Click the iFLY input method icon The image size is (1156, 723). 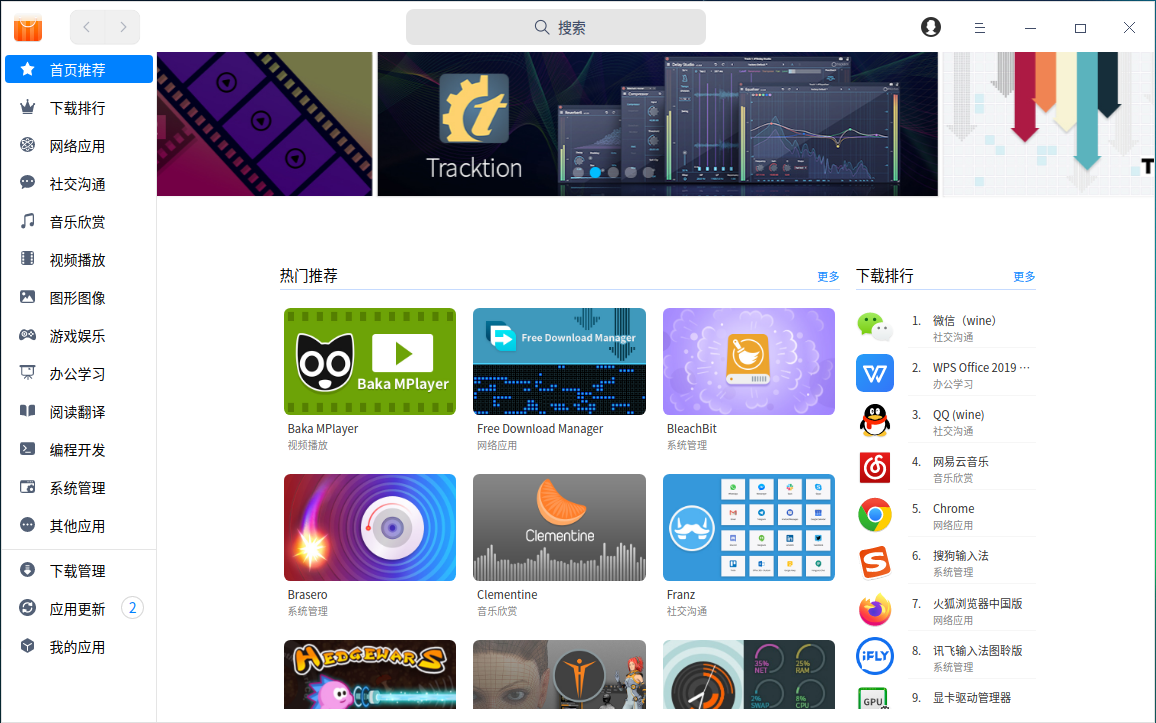[x=875, y=656]
